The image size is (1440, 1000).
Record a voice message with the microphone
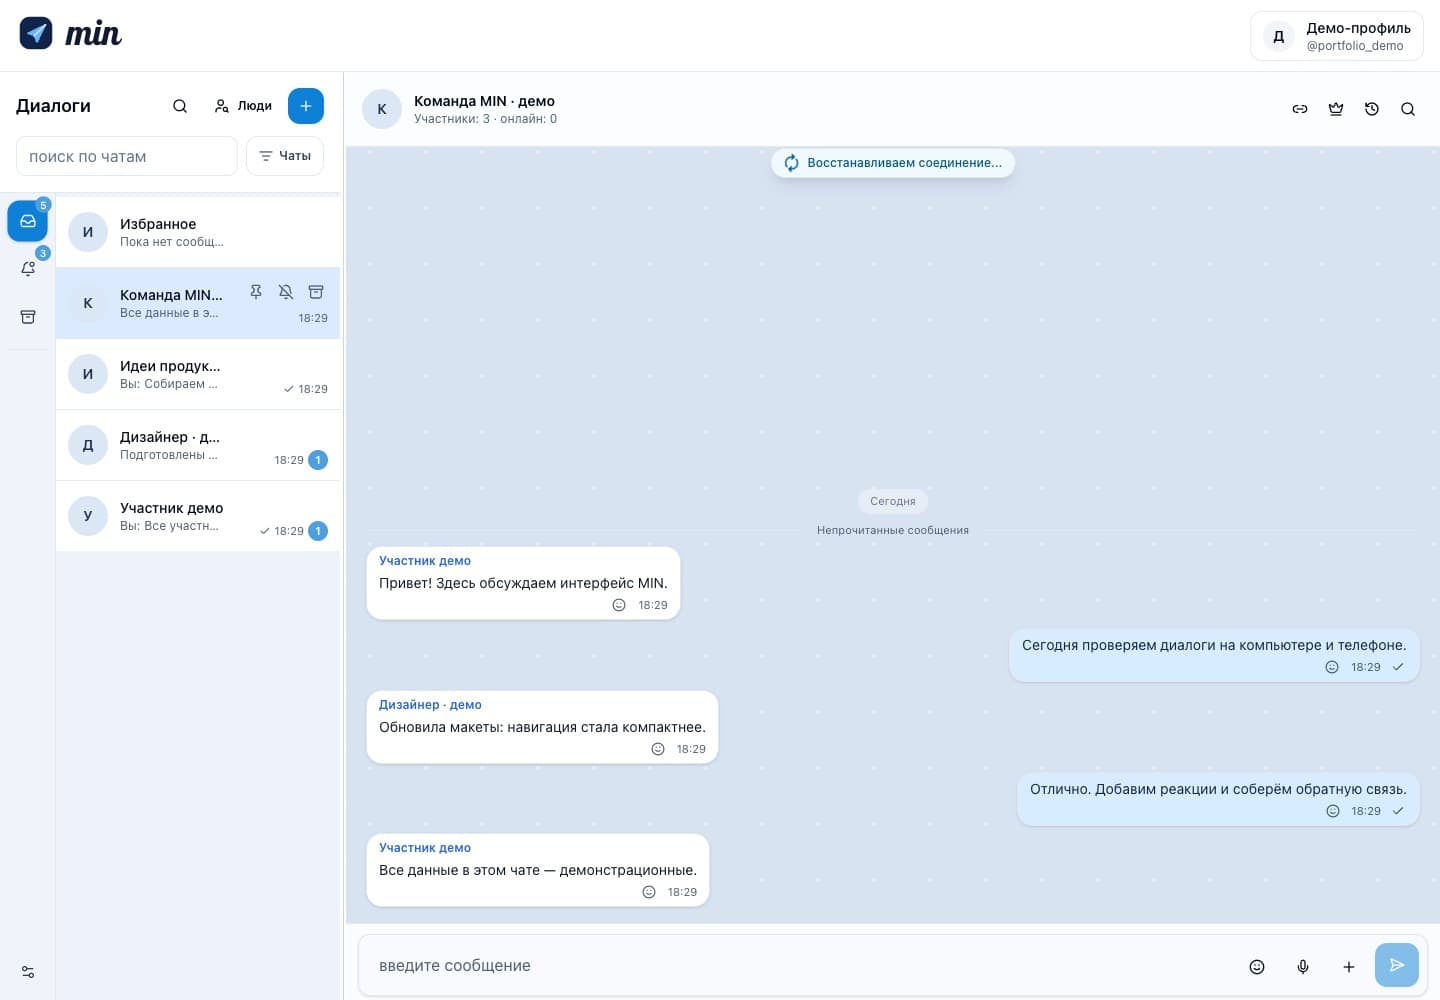(1303, 966)
